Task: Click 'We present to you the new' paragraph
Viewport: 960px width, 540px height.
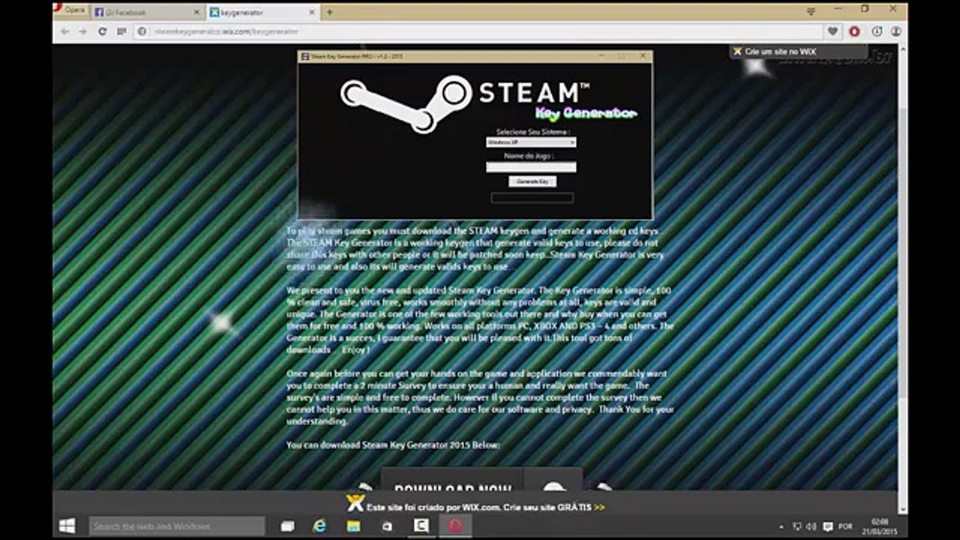Action: [x=480, y=320]
